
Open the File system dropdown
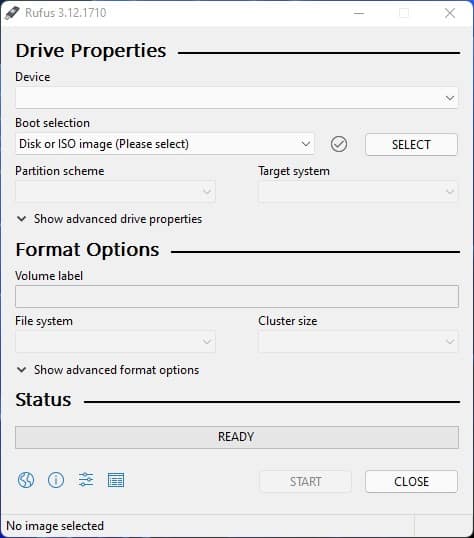tap(115, 341)
